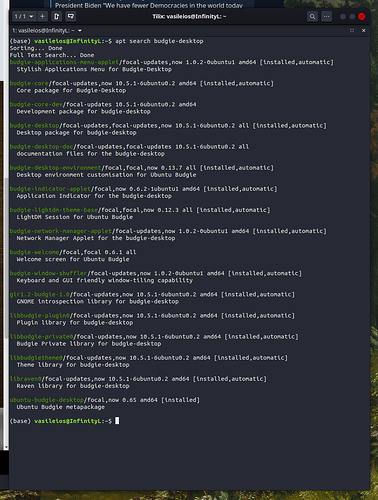The image size is (378, 500).
Task: Click the 'apt search budgie-desktop' command text
Action: pos(159,41)
